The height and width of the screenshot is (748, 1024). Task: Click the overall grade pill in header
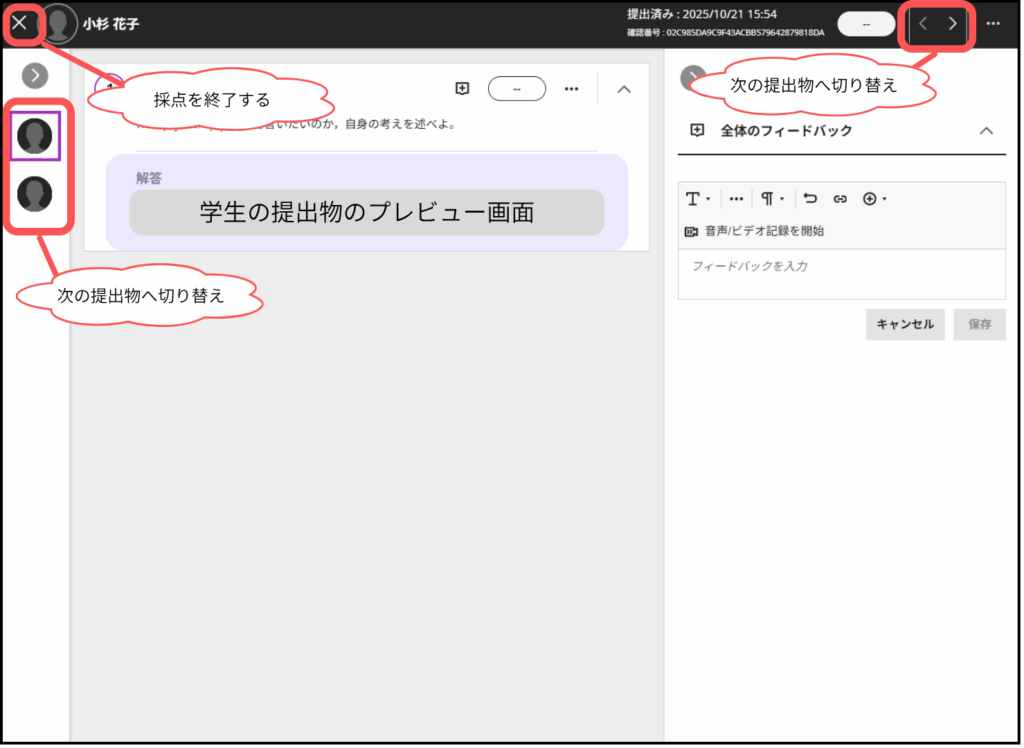(866, 24)
